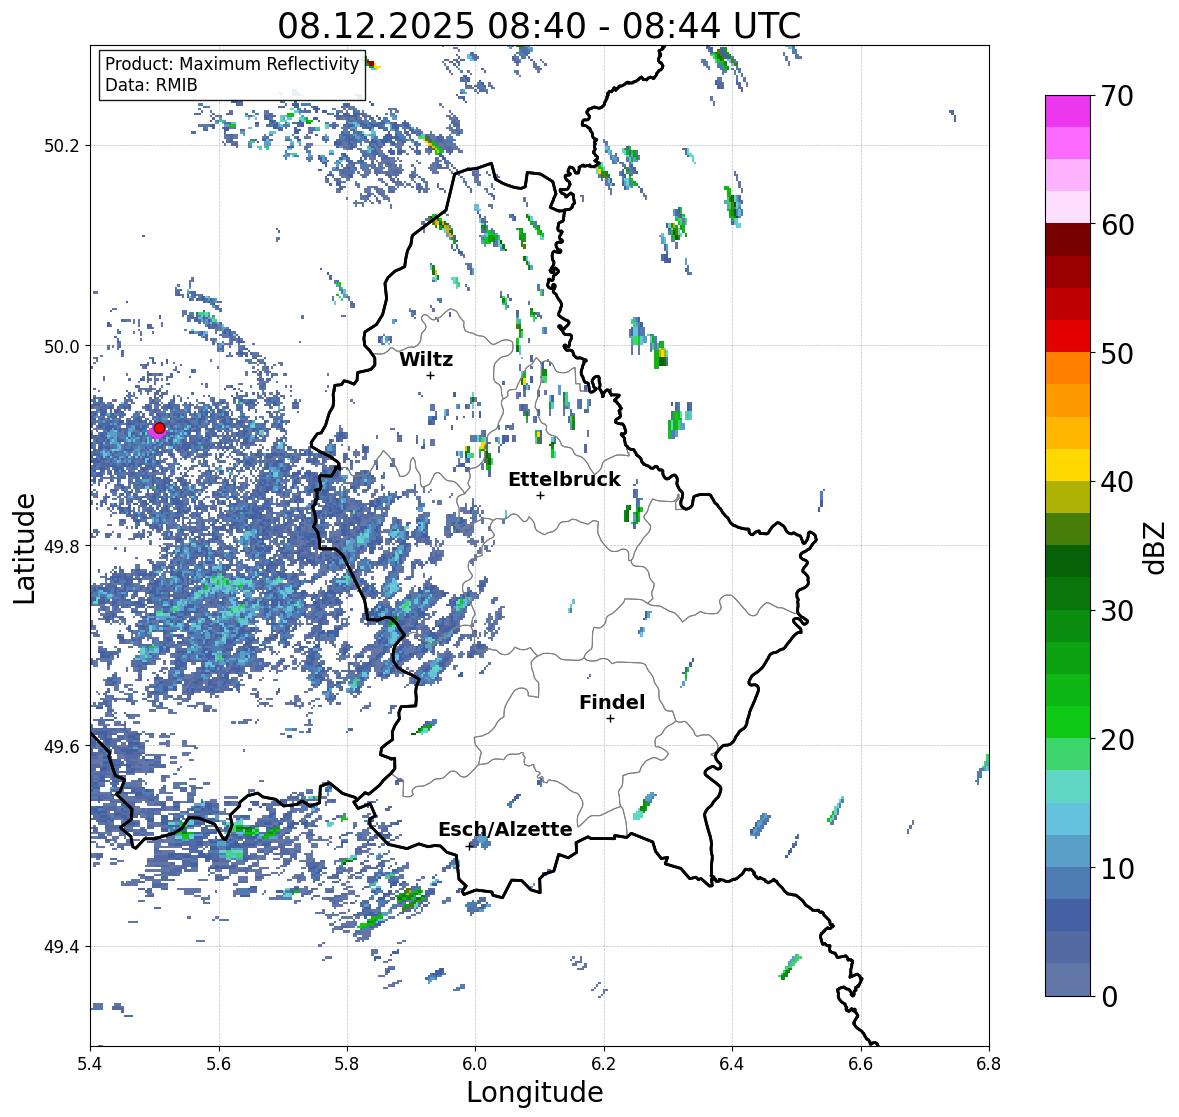Screen dimensions: 1179x1117
Task: Click the 6.6 longitude tick label
Action: tap(861, 1064)
